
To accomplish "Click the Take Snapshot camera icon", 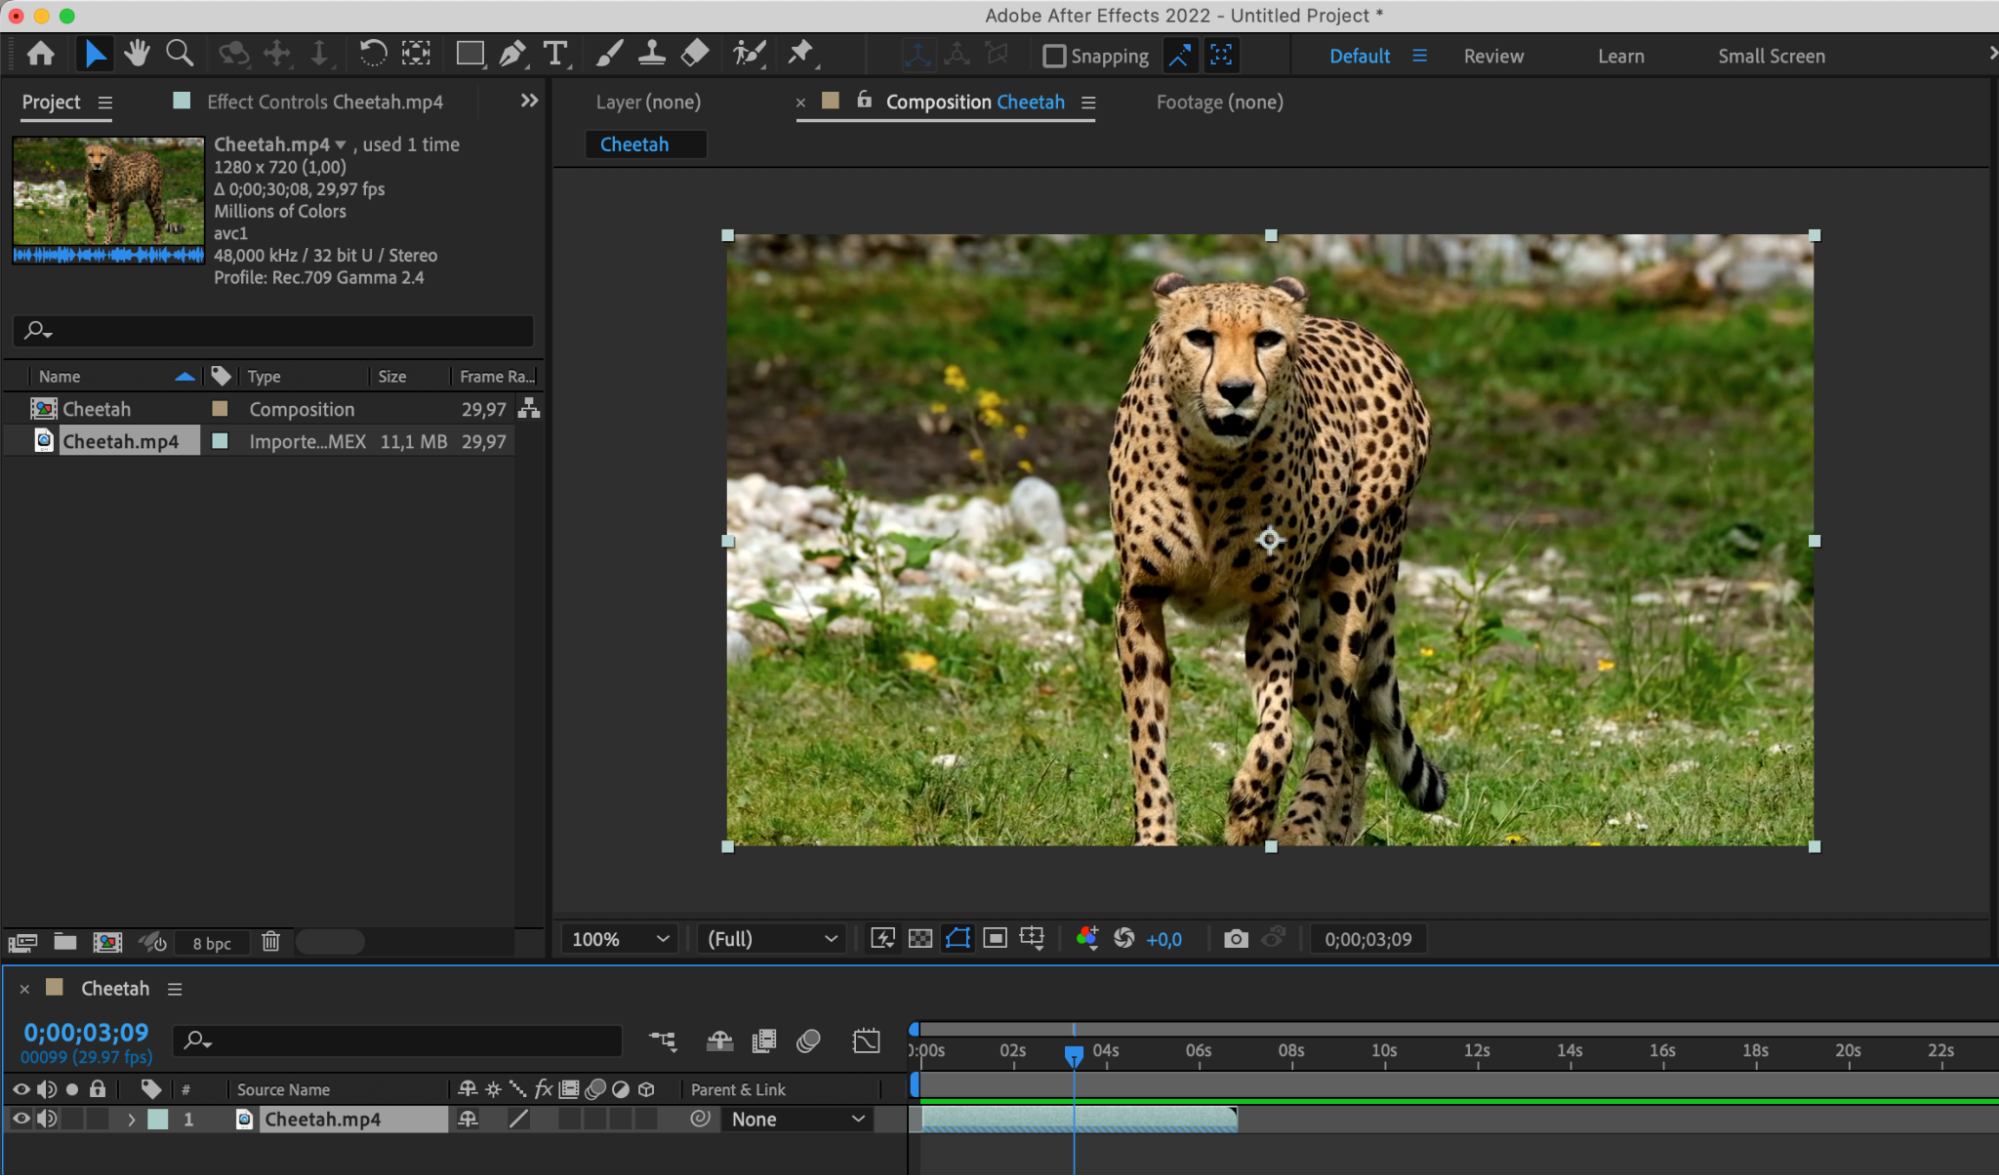I will pyautogui.click(x=1236, y=939).
